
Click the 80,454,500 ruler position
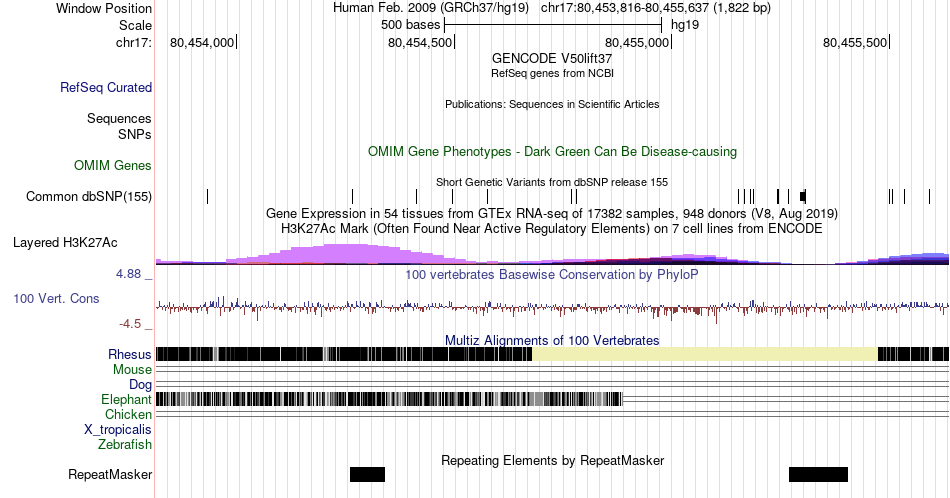pyautogui.click(x=420, y=42)
